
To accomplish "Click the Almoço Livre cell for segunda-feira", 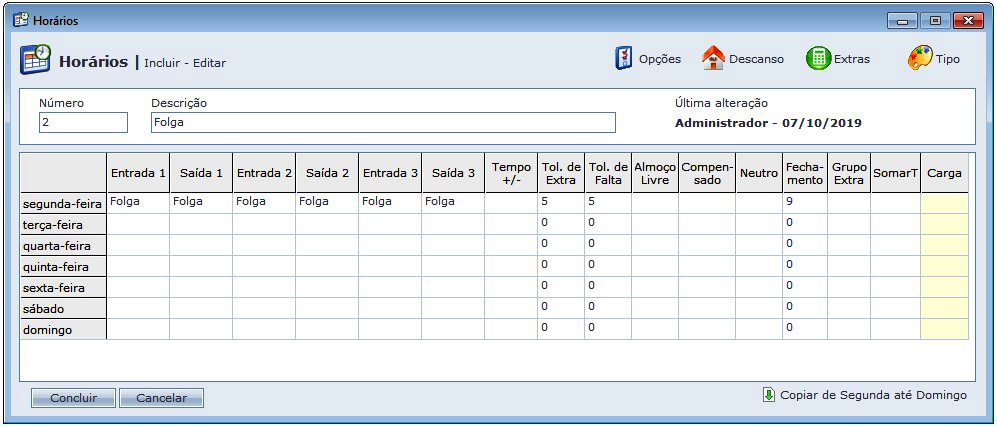I will tap(655, 202).
